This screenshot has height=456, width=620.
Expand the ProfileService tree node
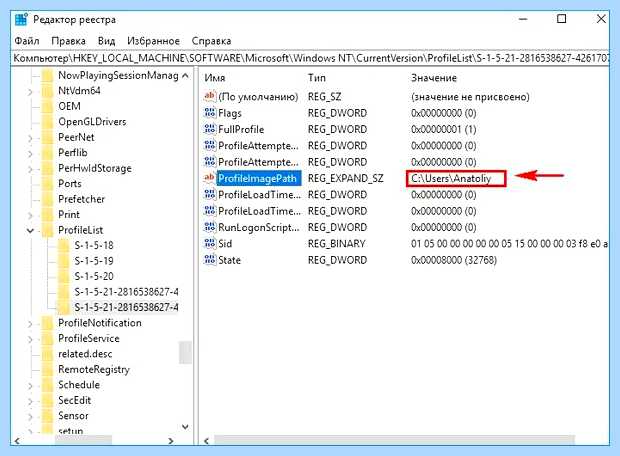tap(30, 339)
